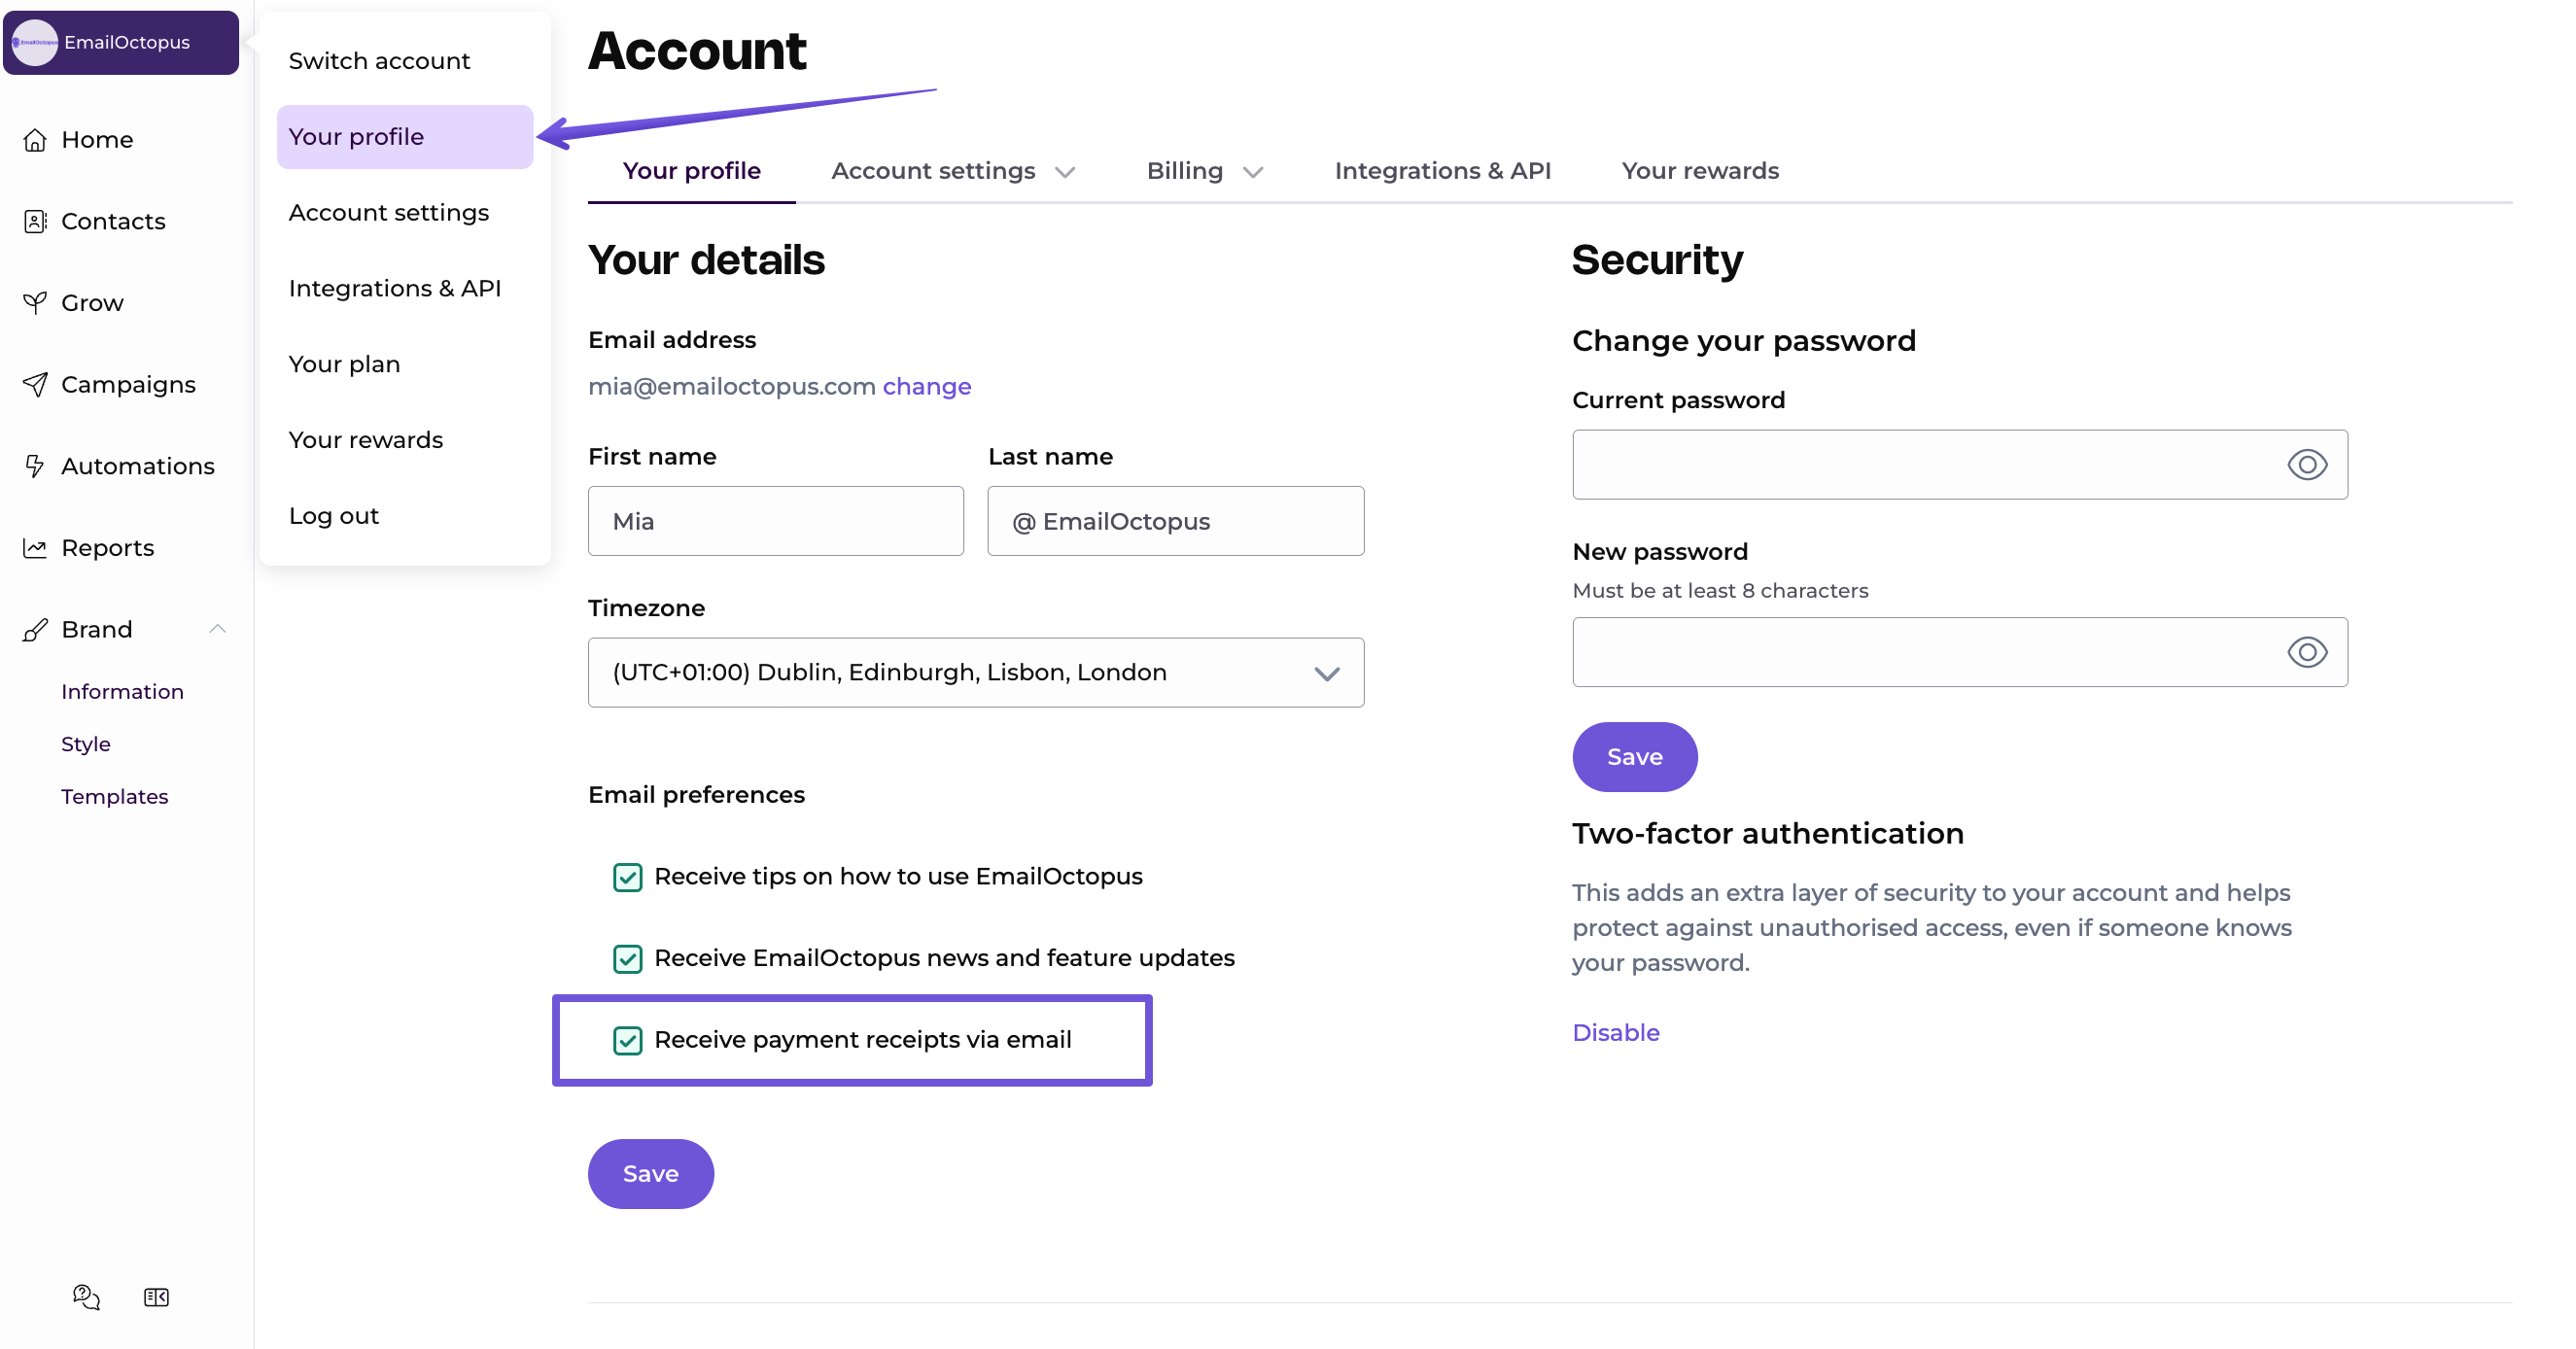Go to Automations in the sidebar

coord(138,466)
